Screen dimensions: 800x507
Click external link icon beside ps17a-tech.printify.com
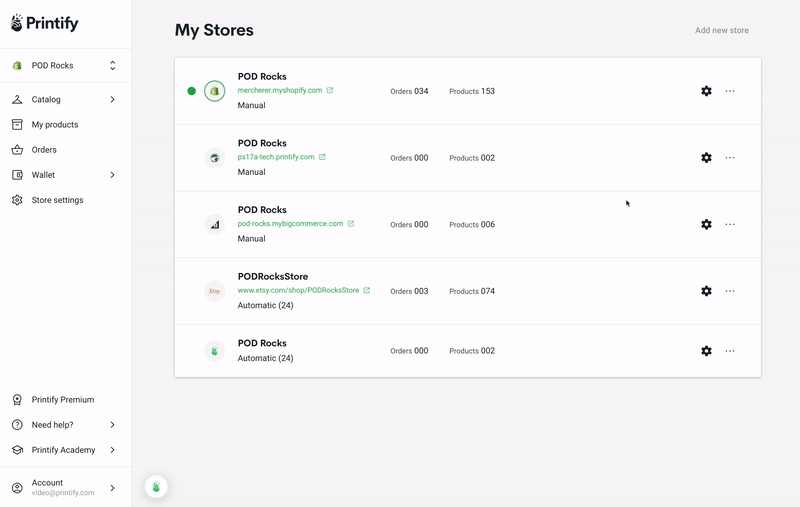coord(322,157)
